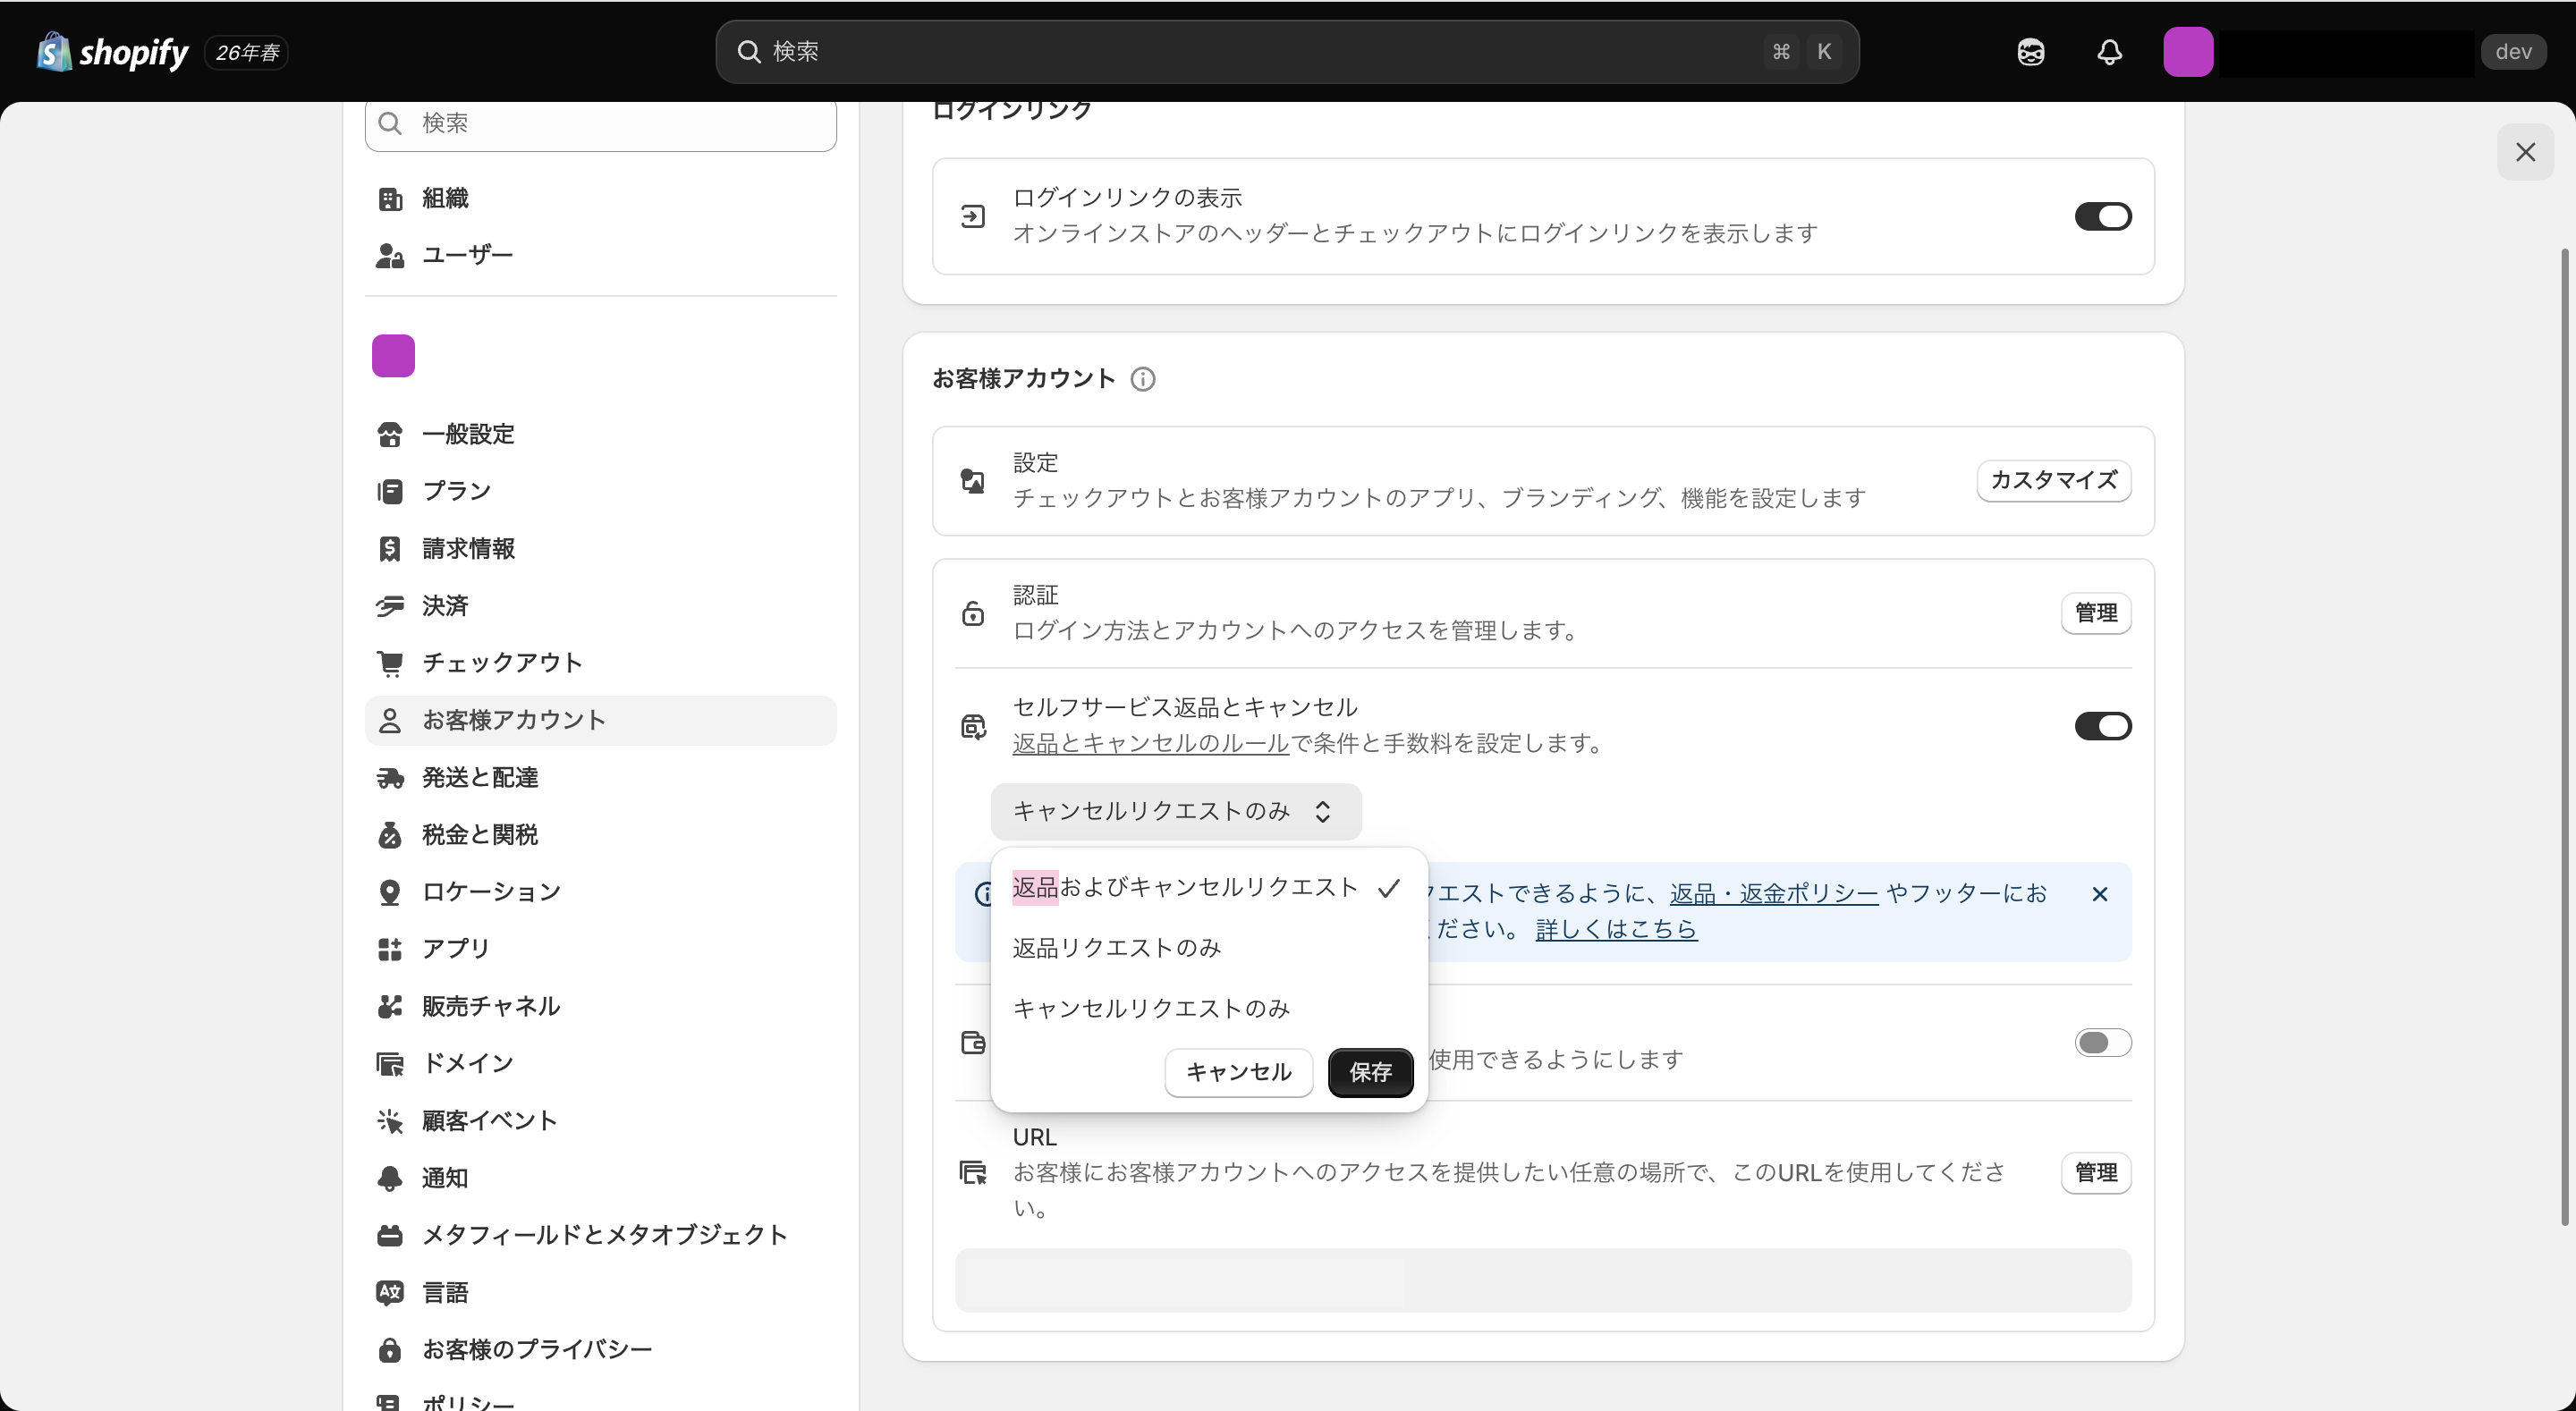The height and width of the screenshot is (1411, 2576).
Task: Click the URL row icon
Action: [x=972, y=1173]
